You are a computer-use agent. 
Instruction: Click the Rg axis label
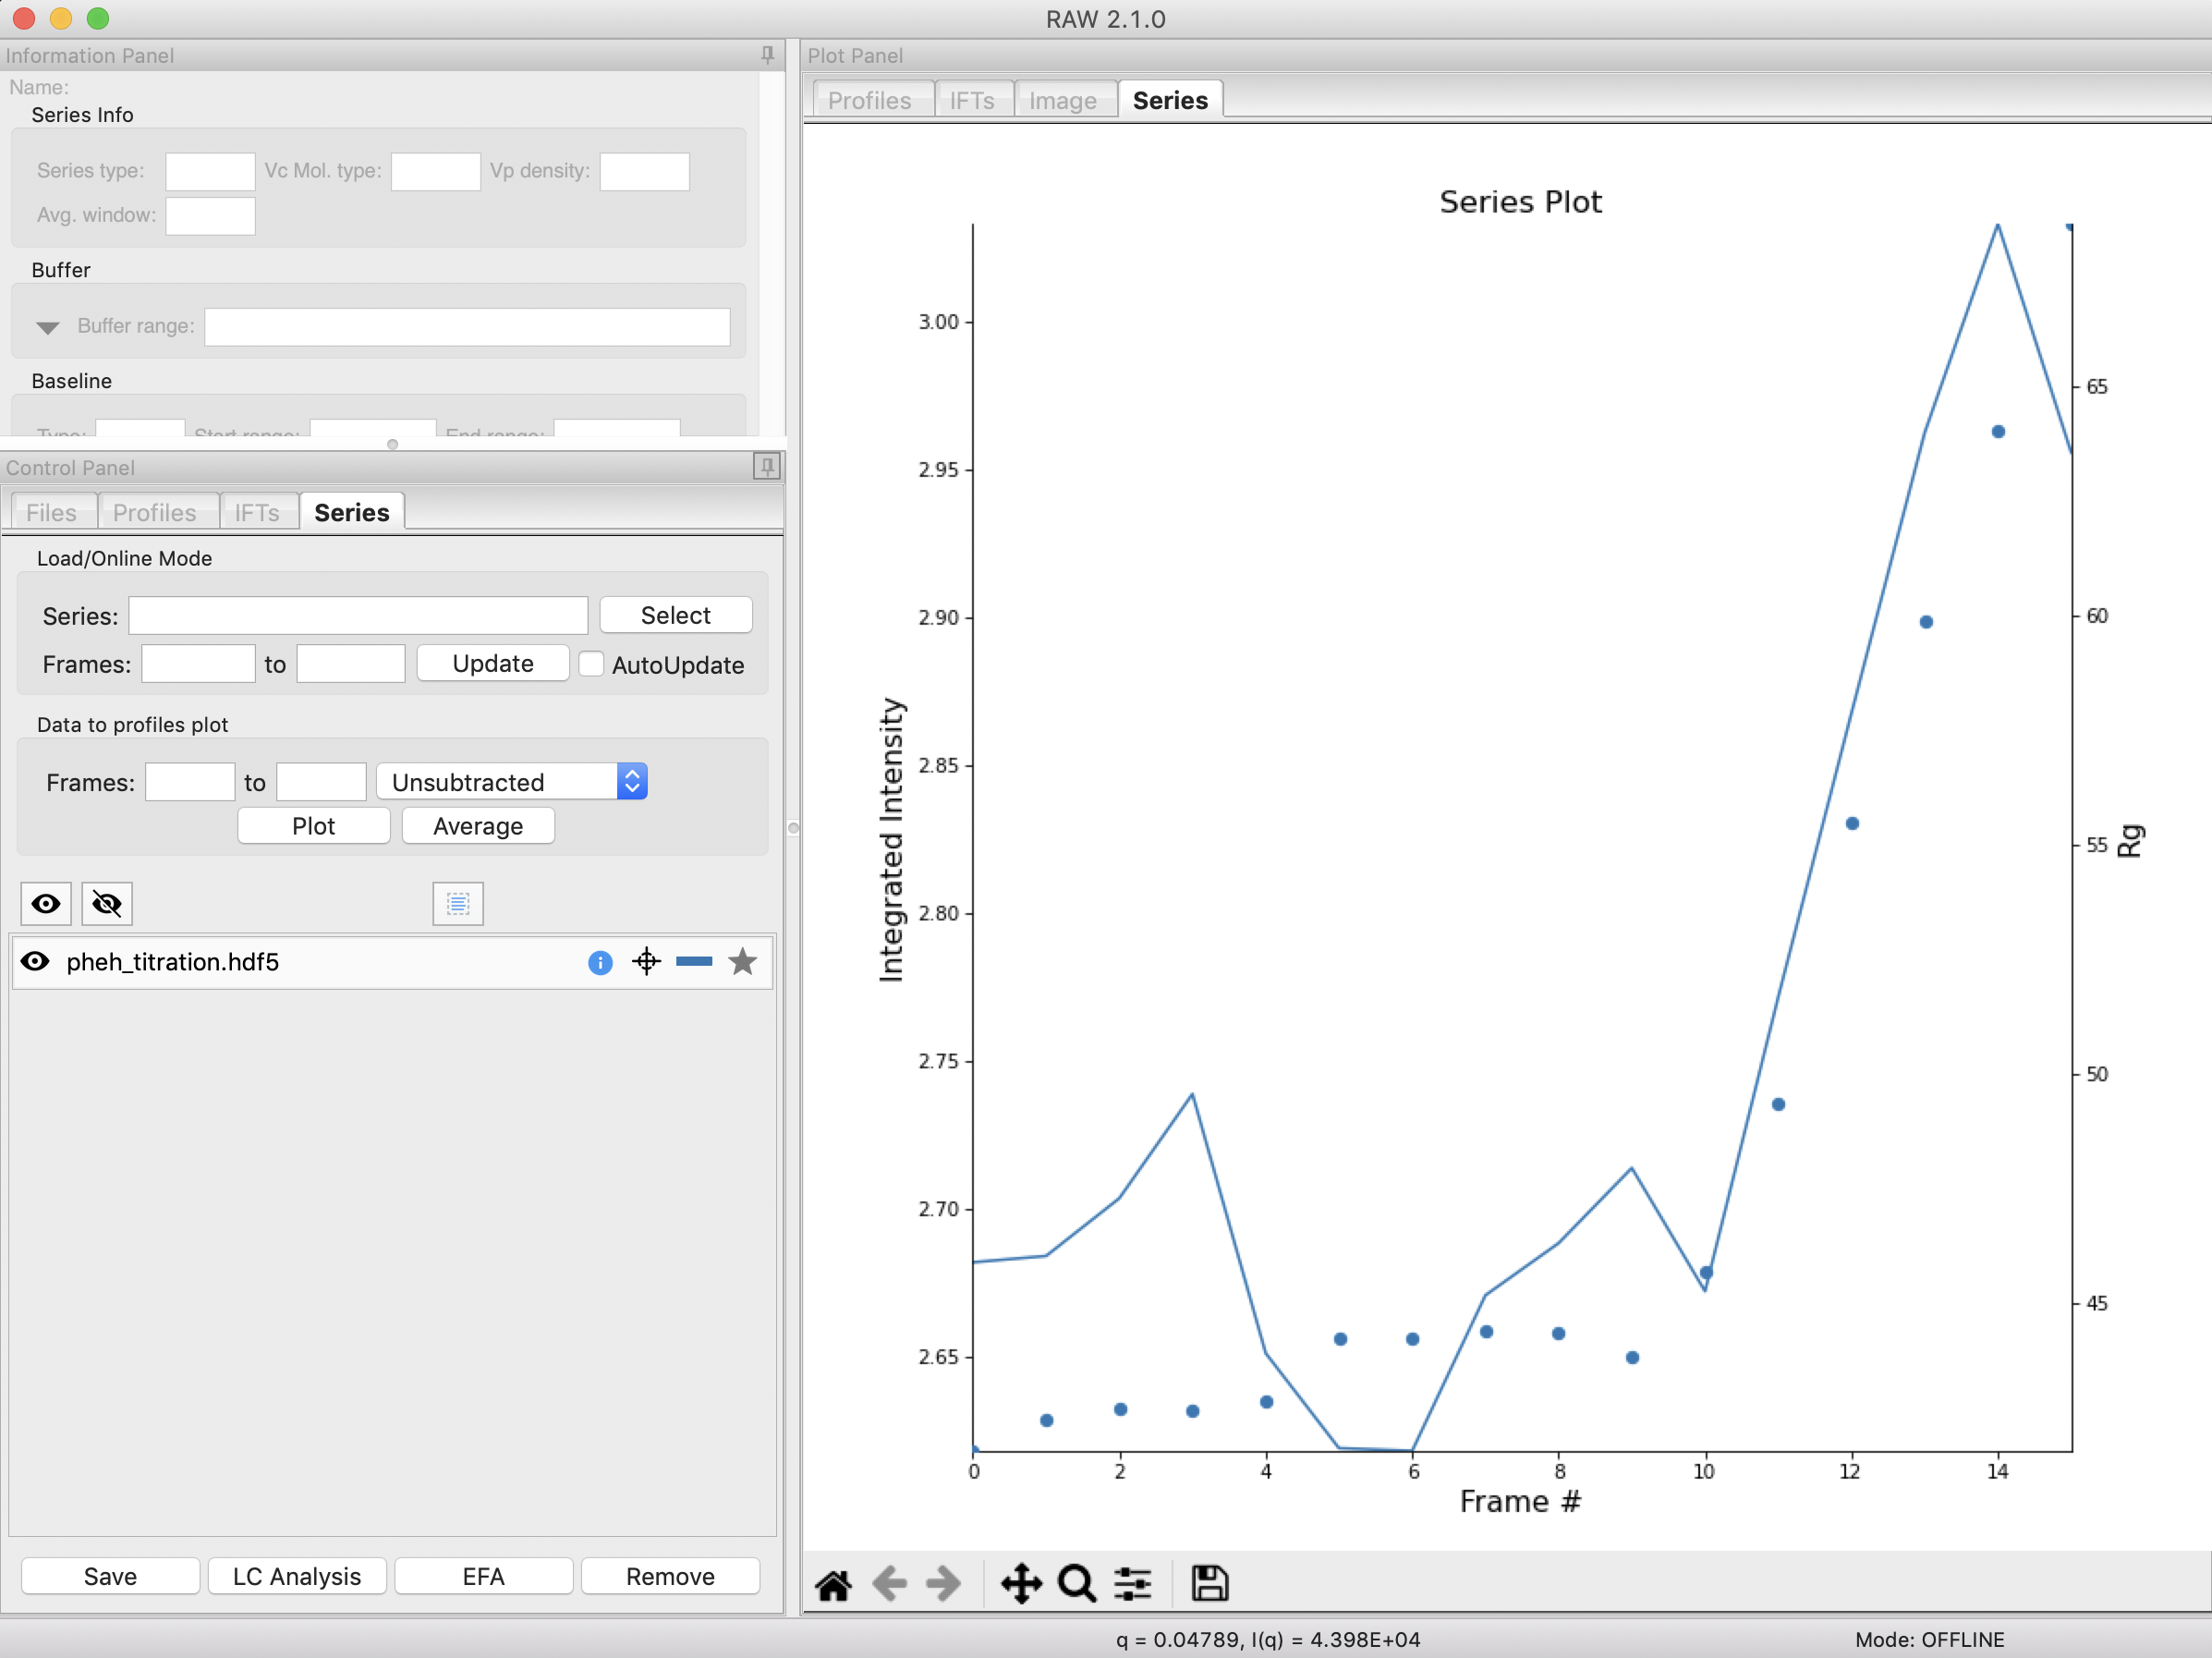[2129, 841]
